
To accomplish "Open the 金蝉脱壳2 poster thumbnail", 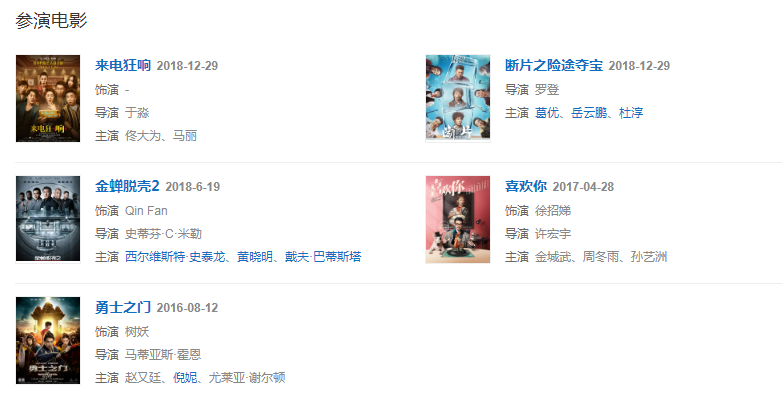I will click(48, 219).
